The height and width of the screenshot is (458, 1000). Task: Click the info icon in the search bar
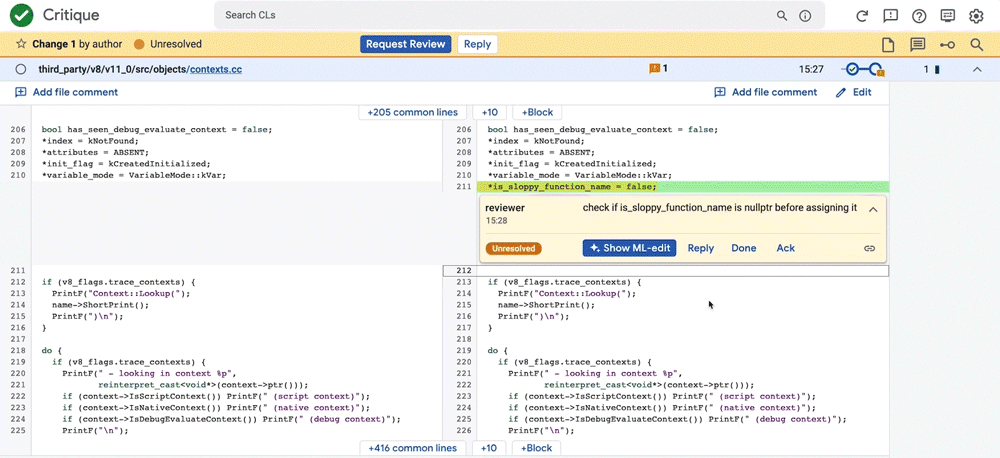(805, 15)
